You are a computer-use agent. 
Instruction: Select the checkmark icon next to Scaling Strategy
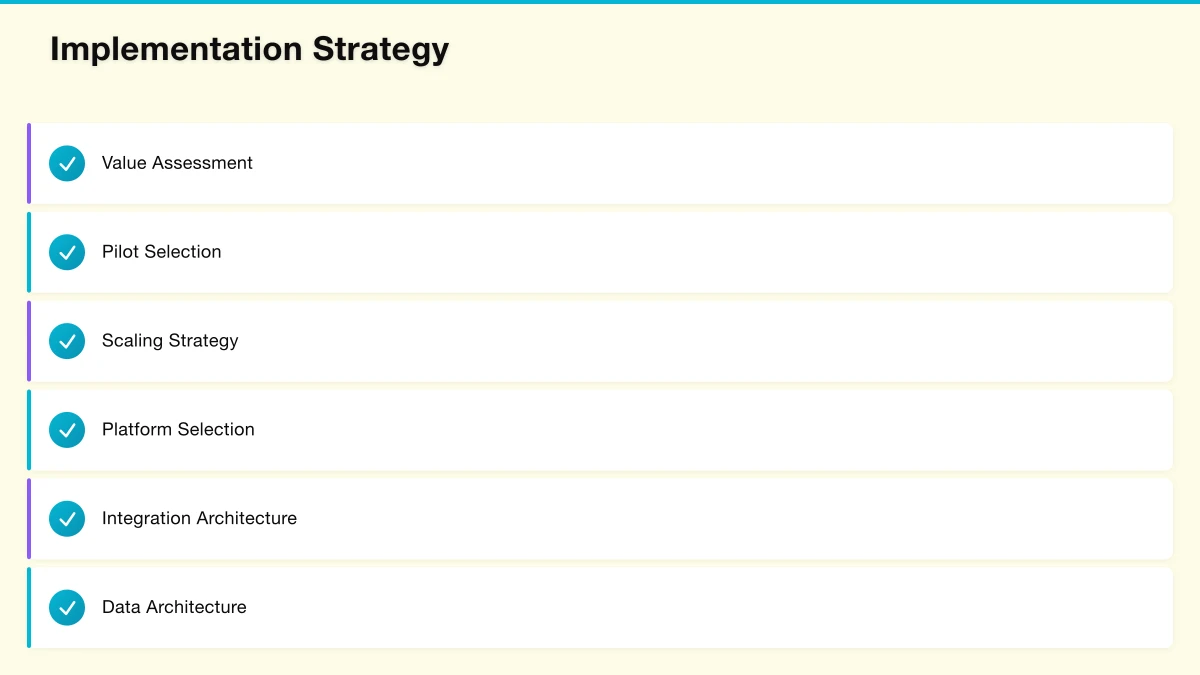coord(67,341)
